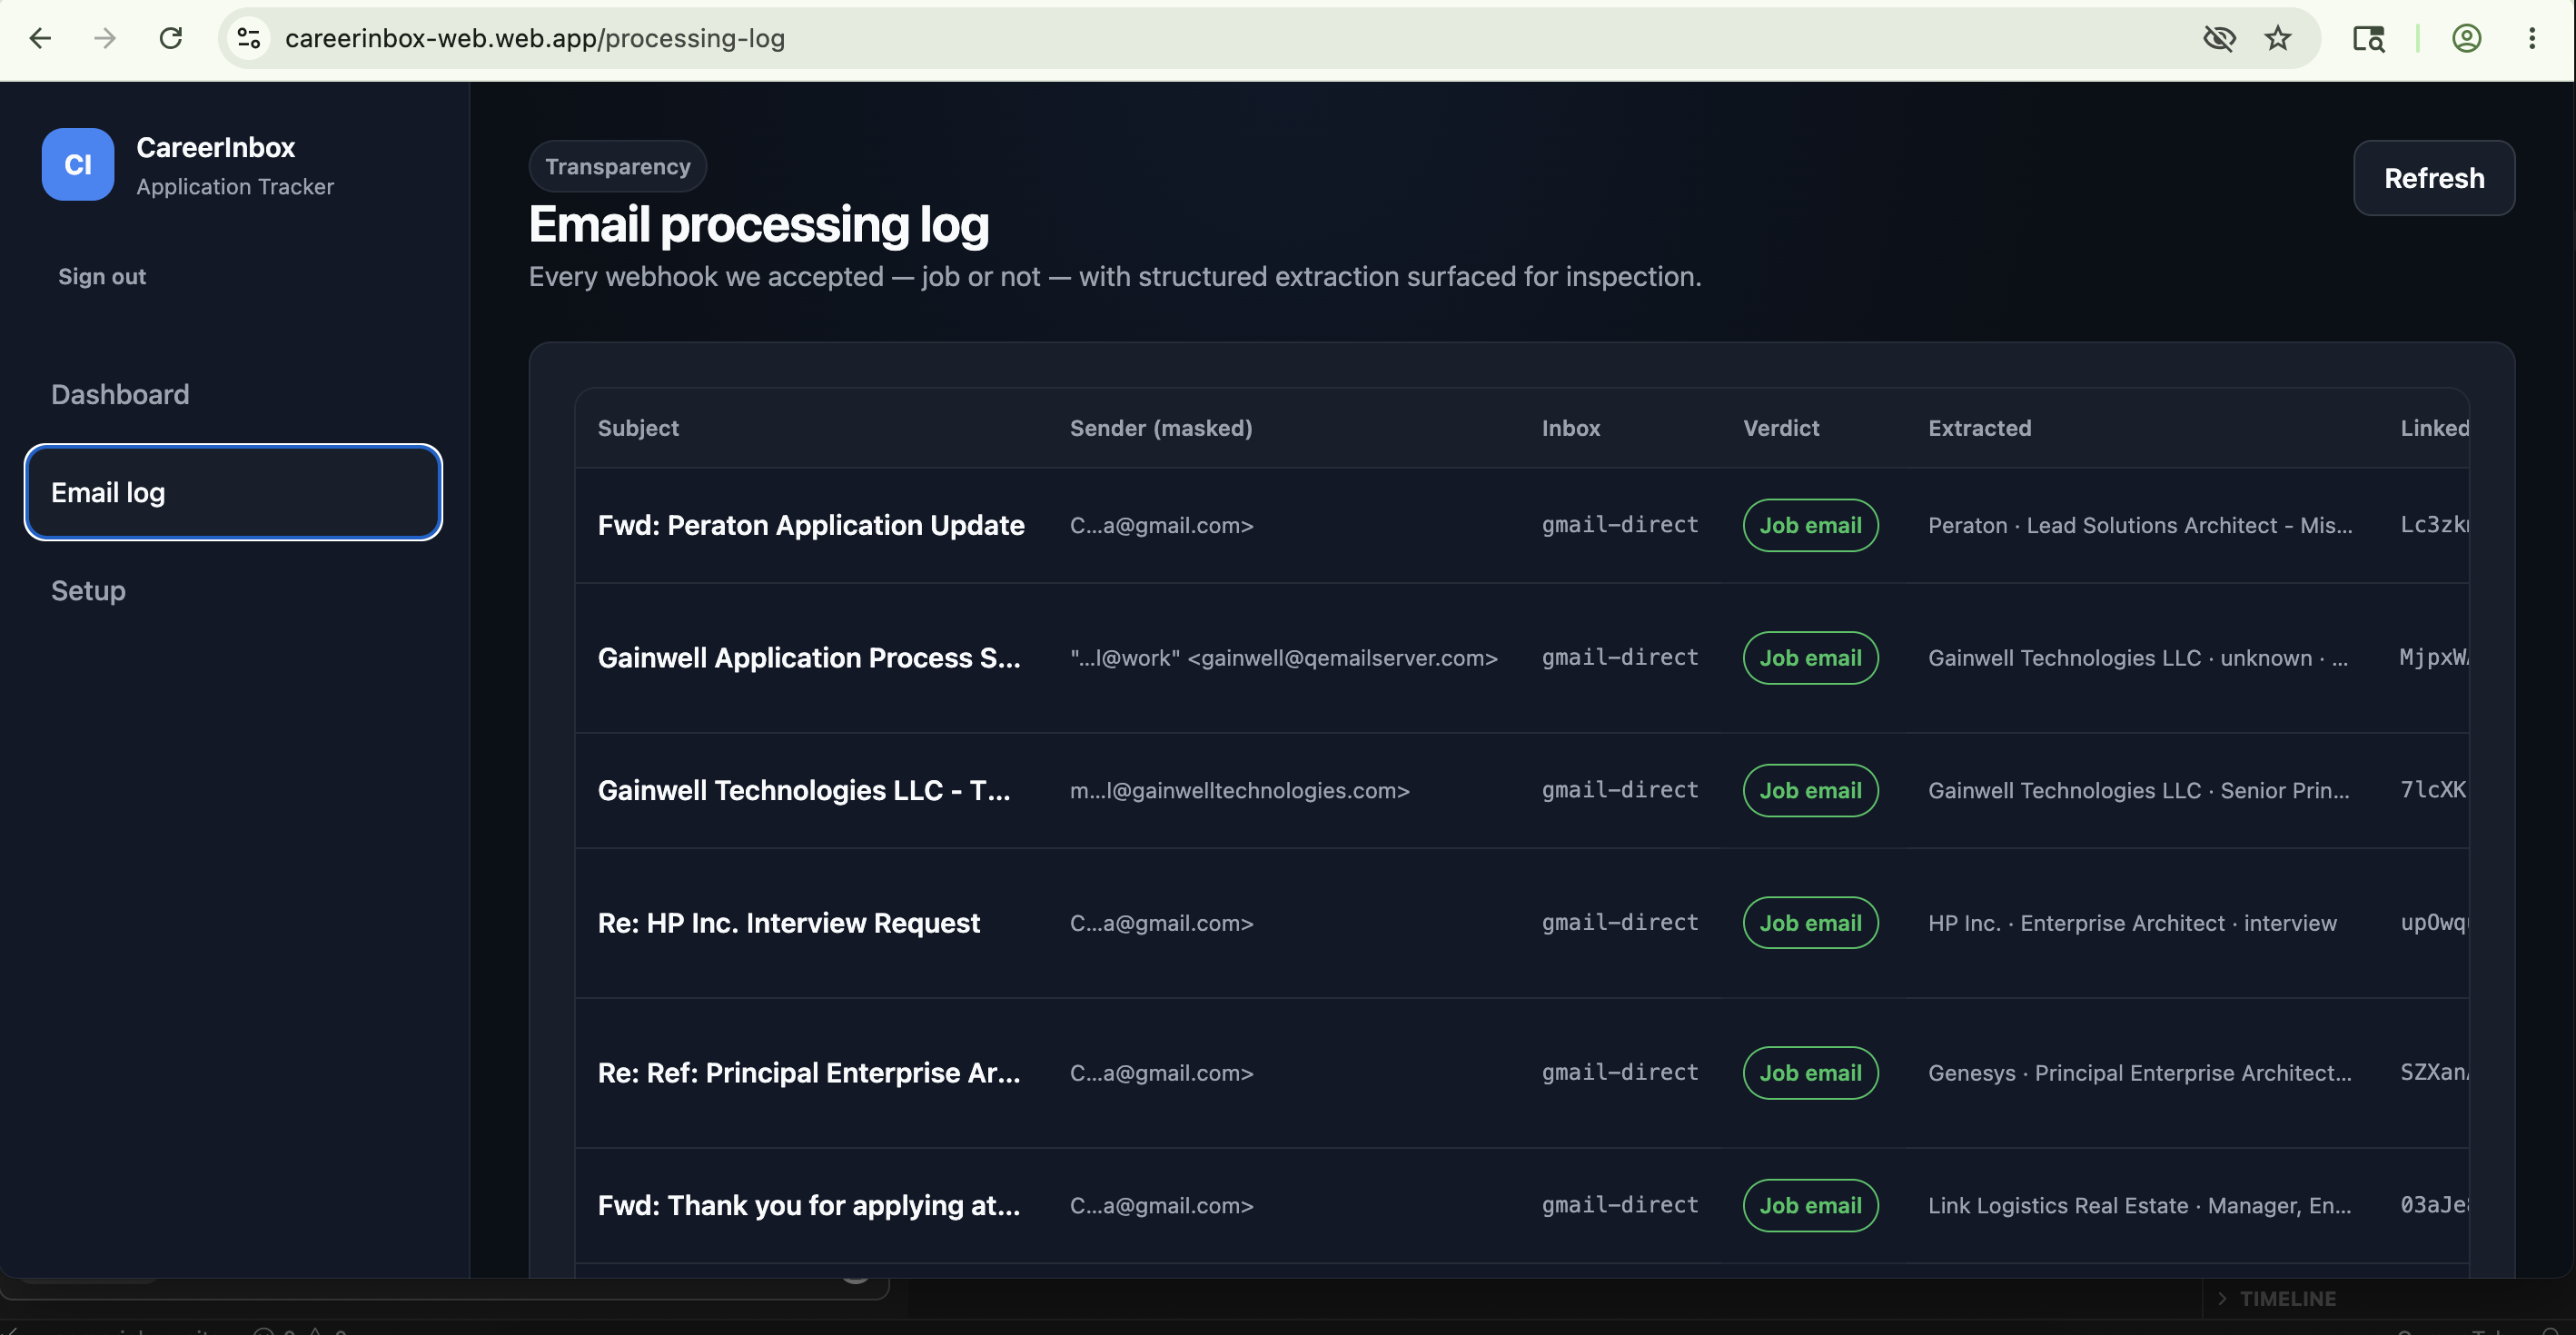Bookmark this page with the star icon
Screen dimensions: 2576x1335
point(2278,38)
